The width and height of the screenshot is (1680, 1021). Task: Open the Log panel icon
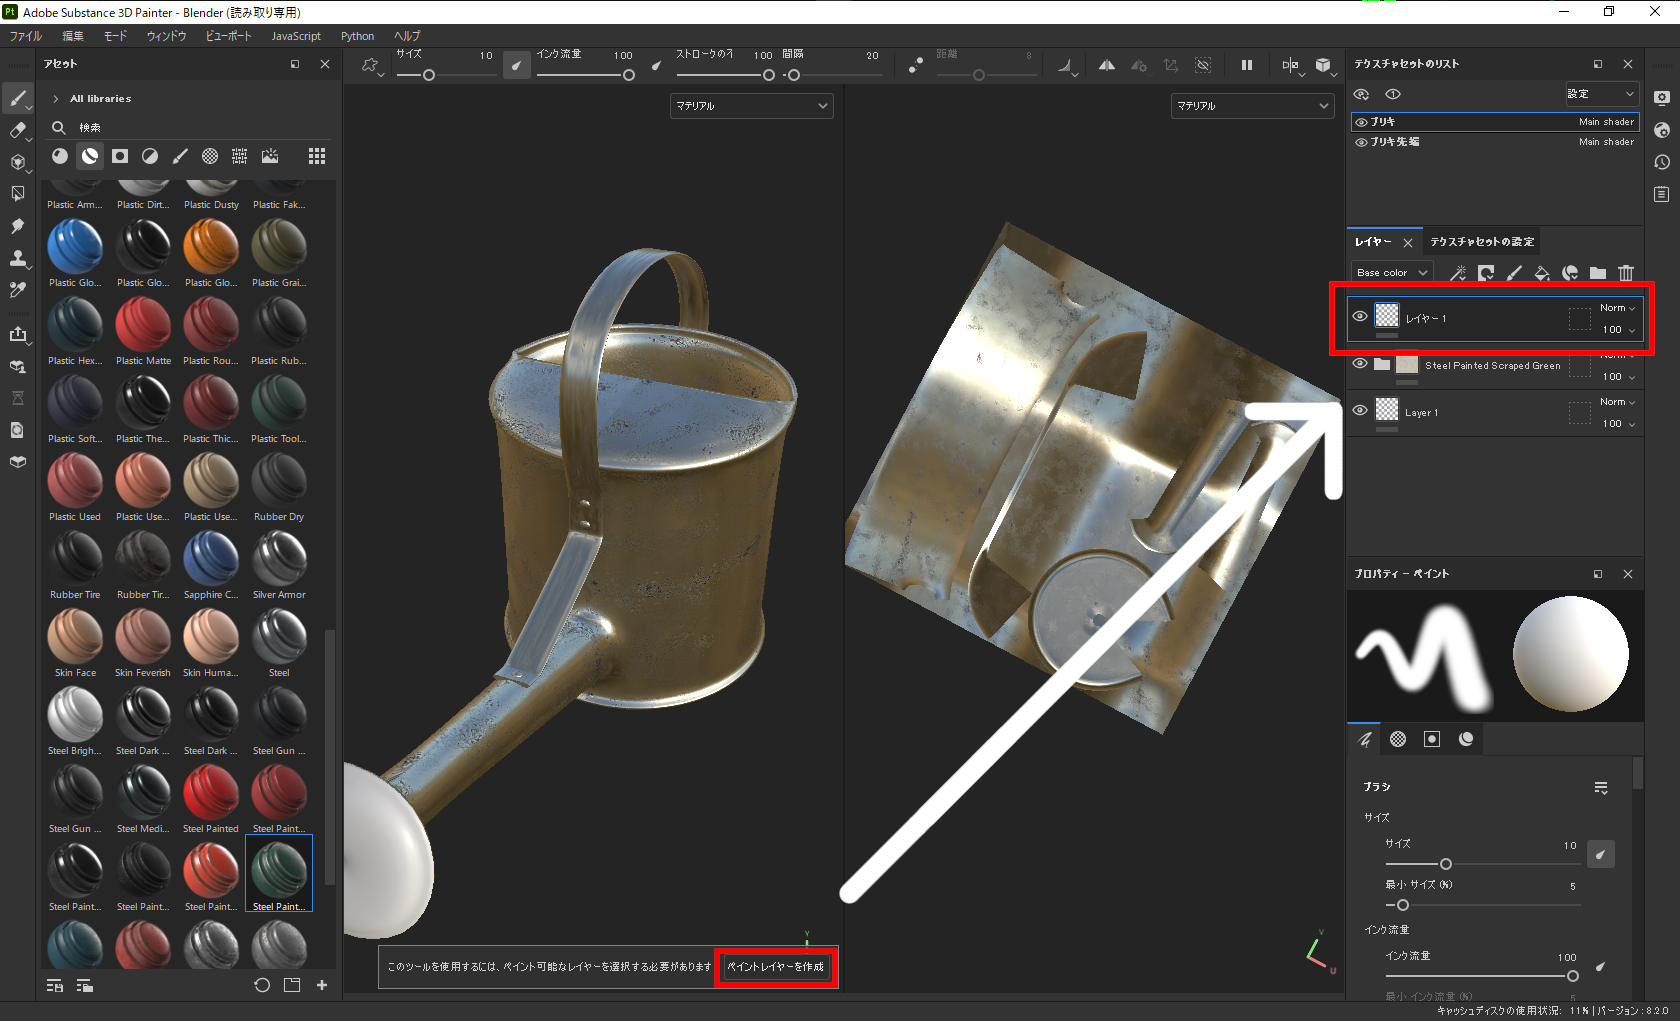tap(1662, 194)
